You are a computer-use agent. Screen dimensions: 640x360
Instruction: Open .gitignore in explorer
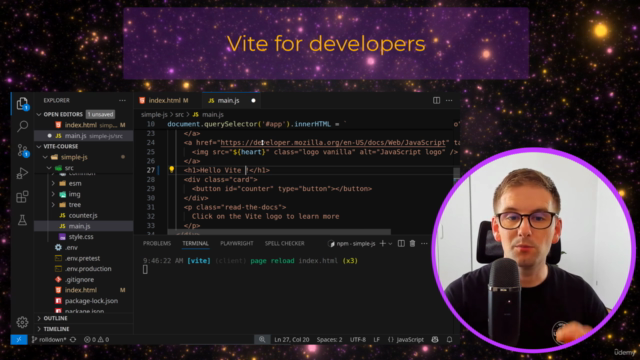84,280
